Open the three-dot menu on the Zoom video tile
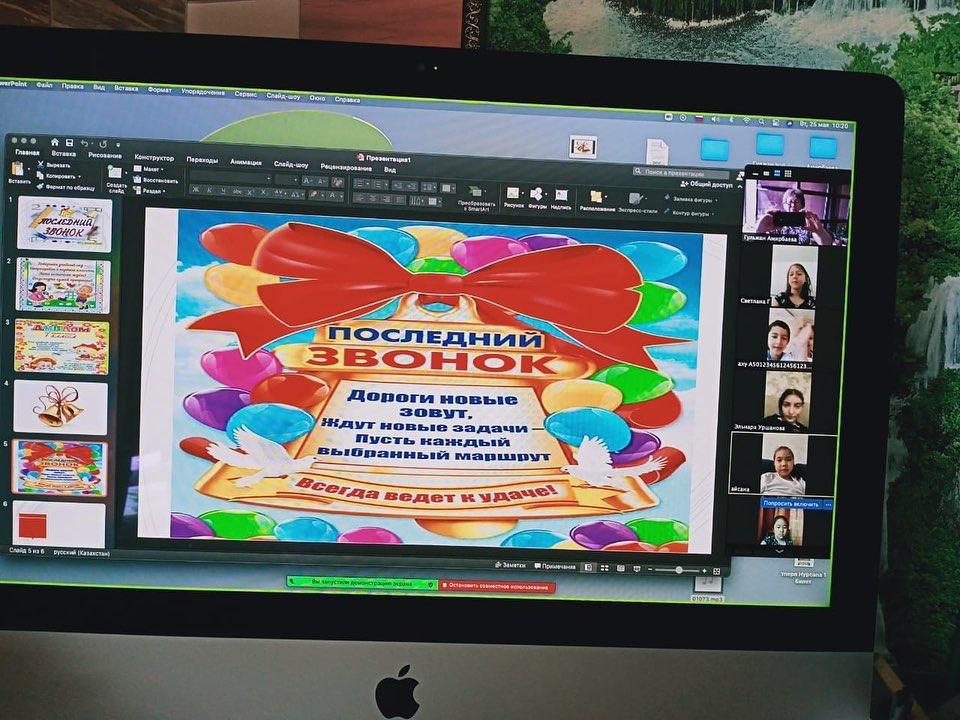This screenshot has height=720, width=960. 828,504
